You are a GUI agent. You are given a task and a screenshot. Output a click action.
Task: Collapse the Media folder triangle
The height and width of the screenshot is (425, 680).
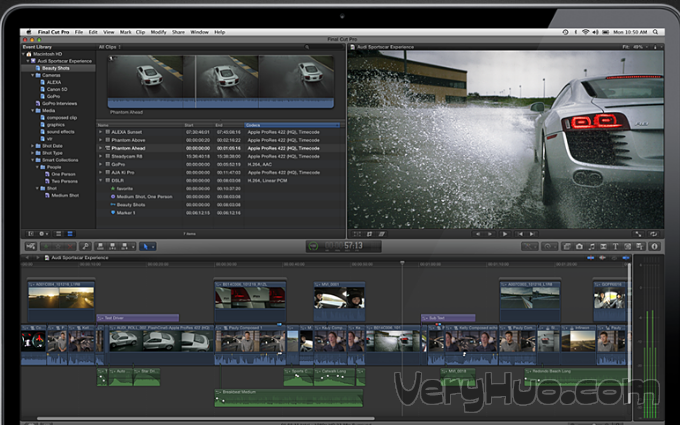coord(33,111)
